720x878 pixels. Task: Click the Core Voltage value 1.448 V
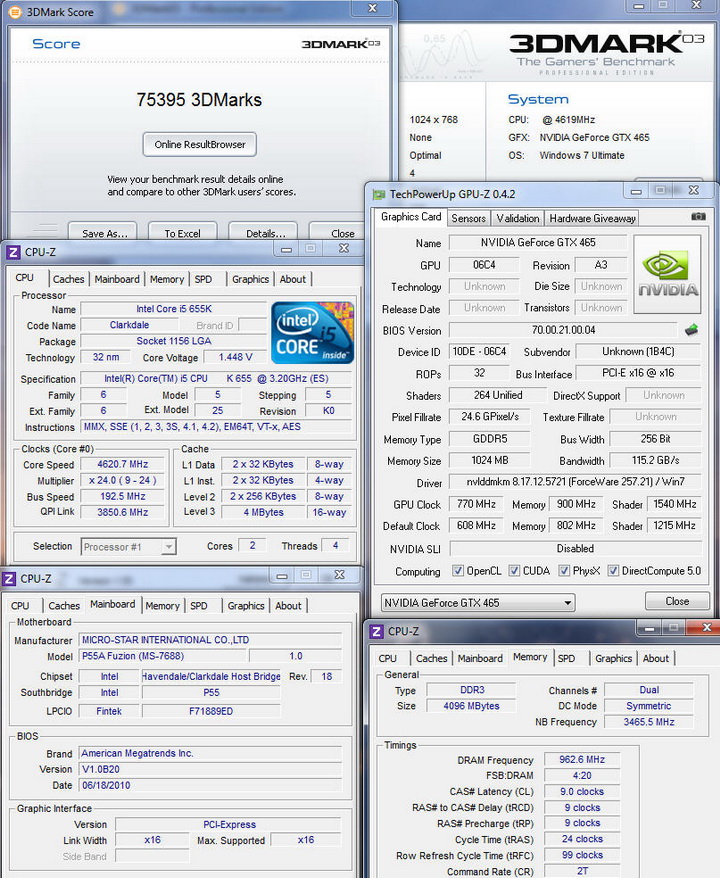pos(235,357)
